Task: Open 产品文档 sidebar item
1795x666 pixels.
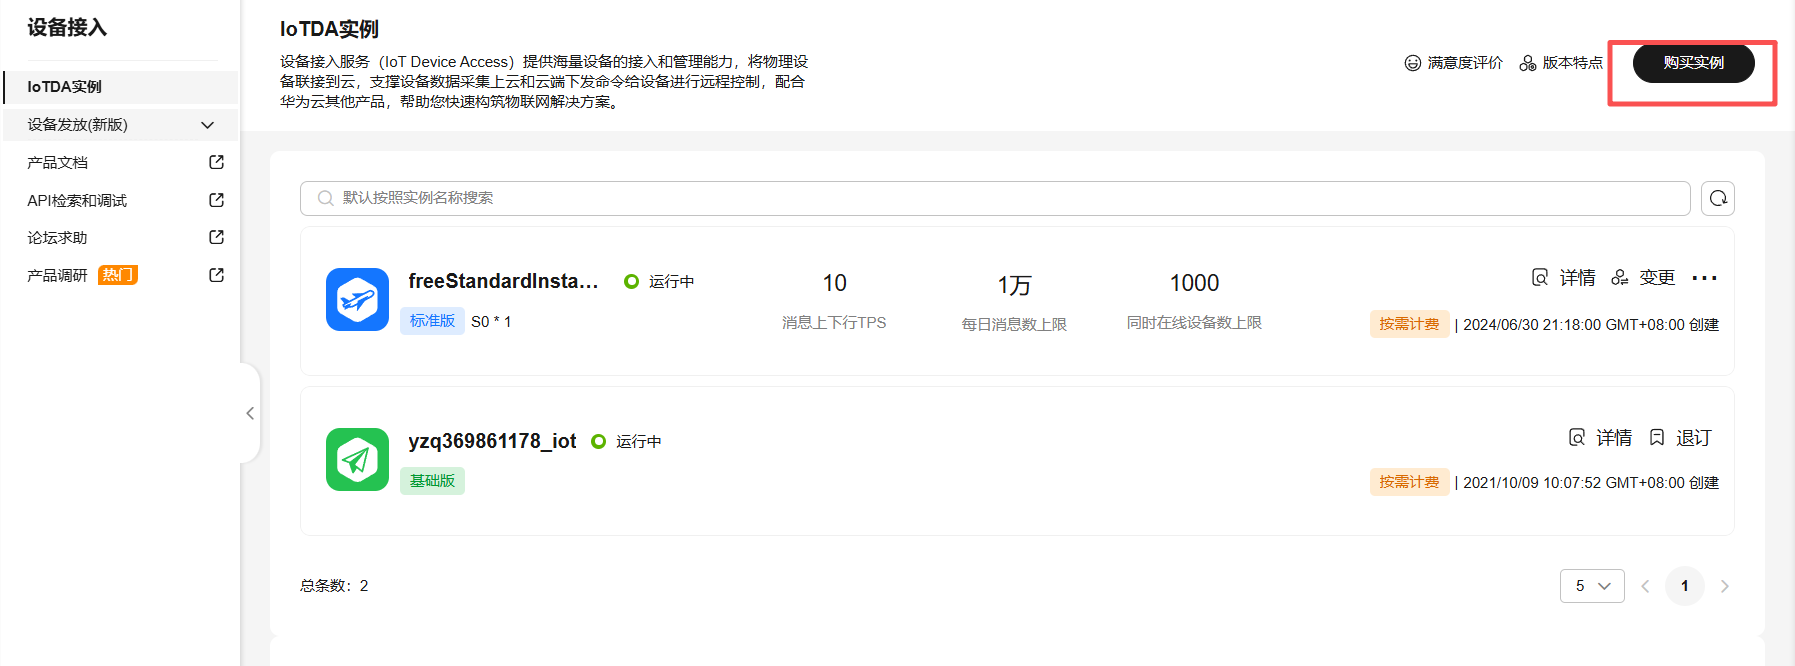Action: tap(58, 163)
